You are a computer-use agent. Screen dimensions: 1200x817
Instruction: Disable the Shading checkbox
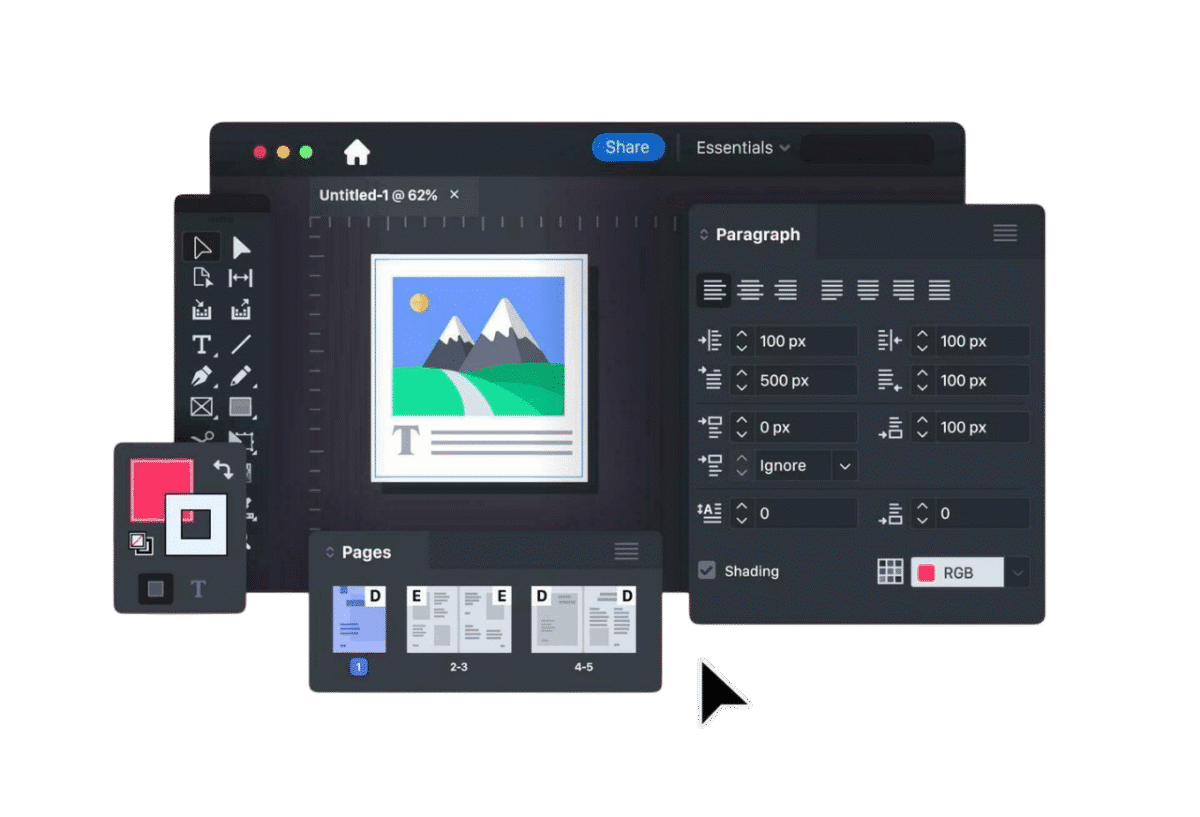[707, 571]
